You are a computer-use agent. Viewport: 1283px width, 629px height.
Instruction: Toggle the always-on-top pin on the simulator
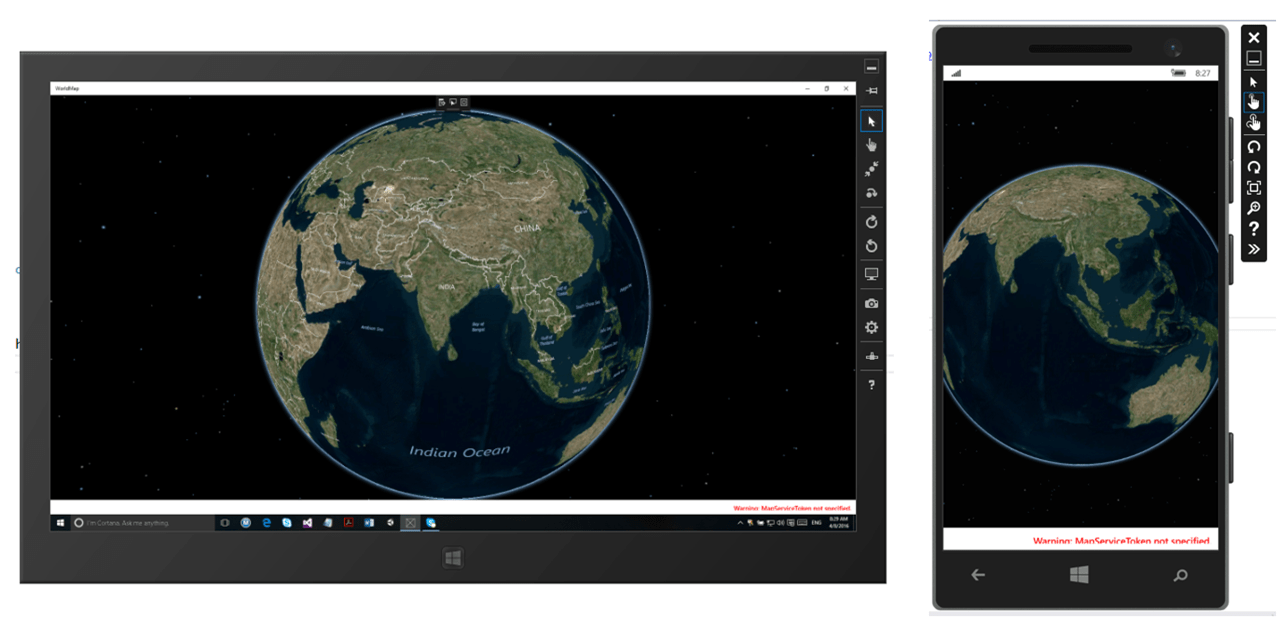[871, 90]
